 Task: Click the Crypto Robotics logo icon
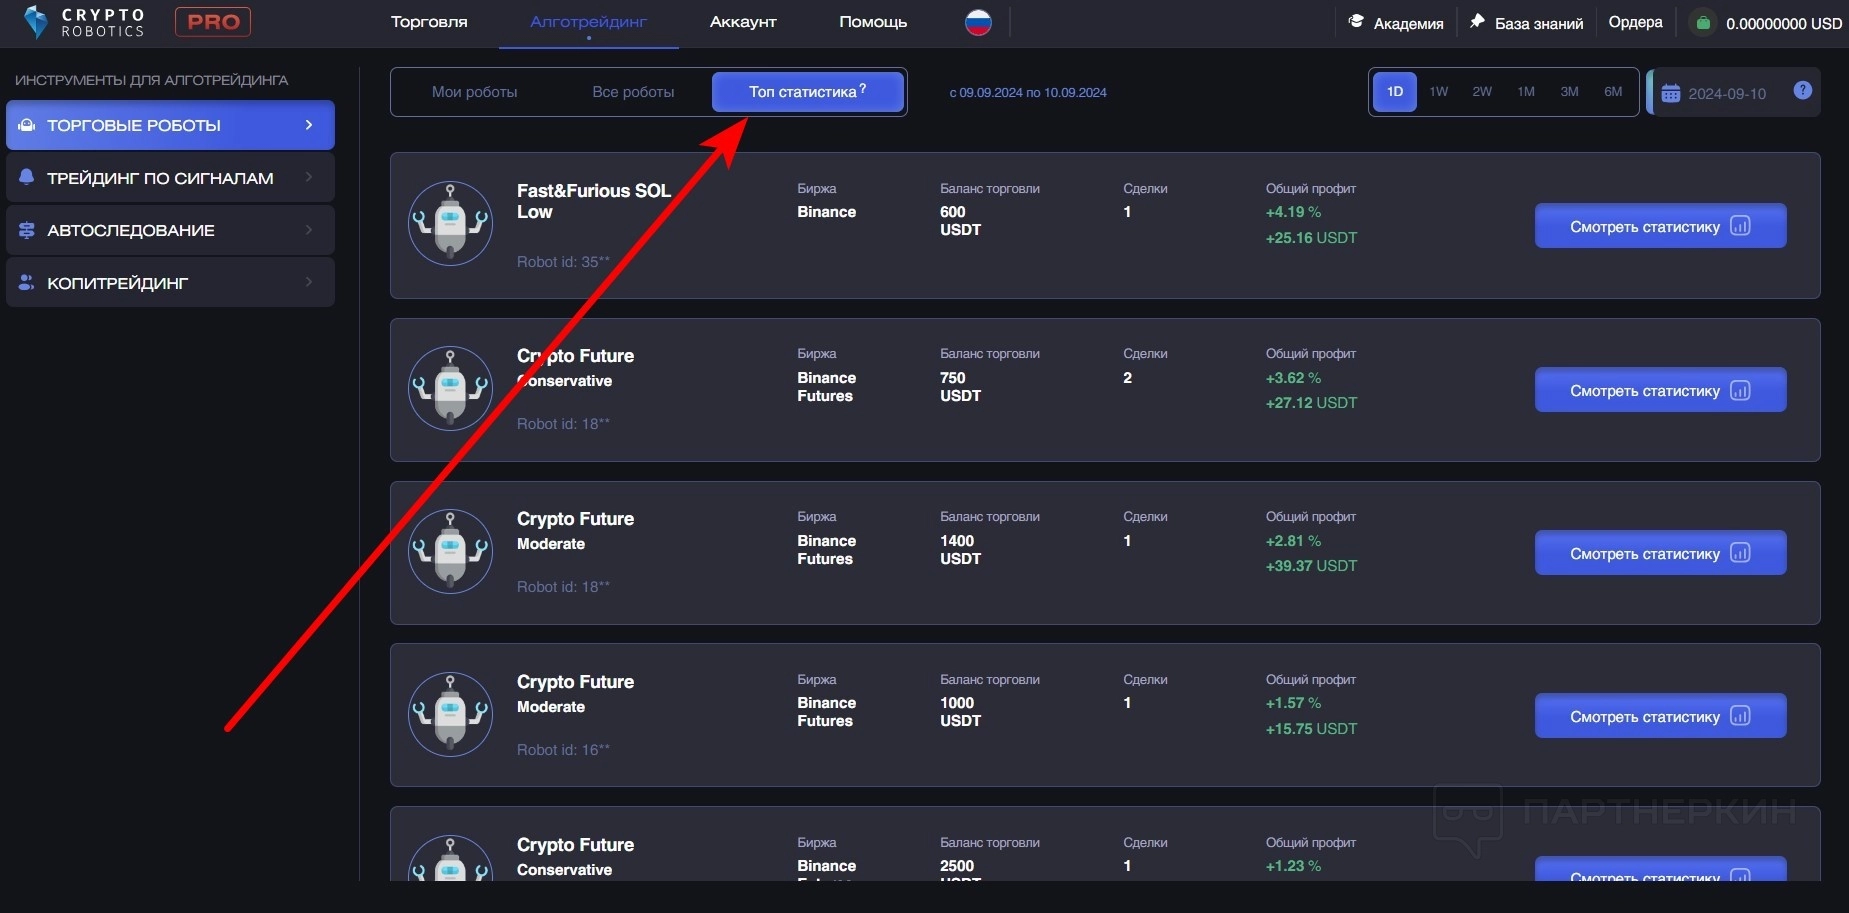point(36,22)
